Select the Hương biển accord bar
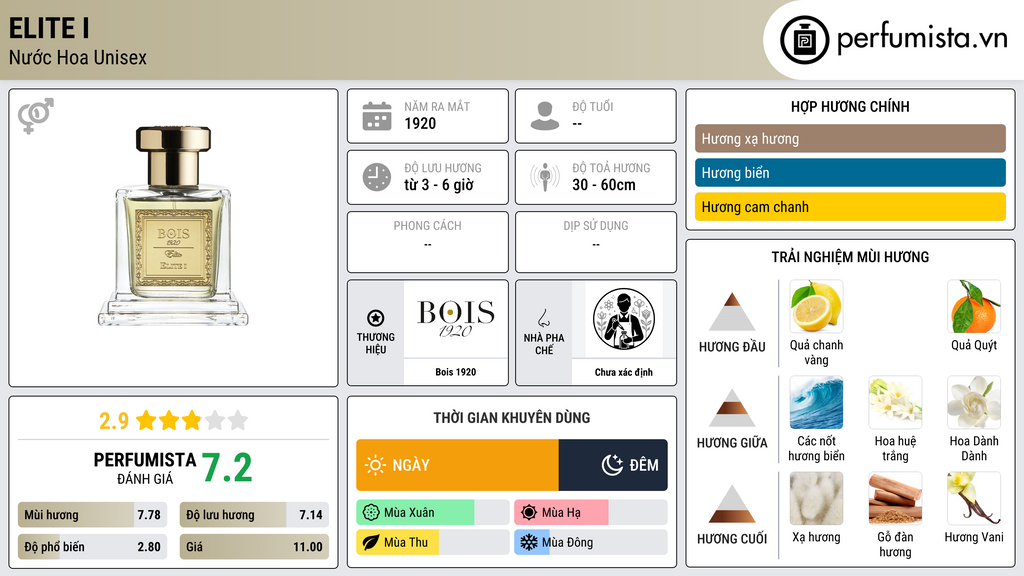The width and height of the screenshot is (1024, 576). [850, 172]
